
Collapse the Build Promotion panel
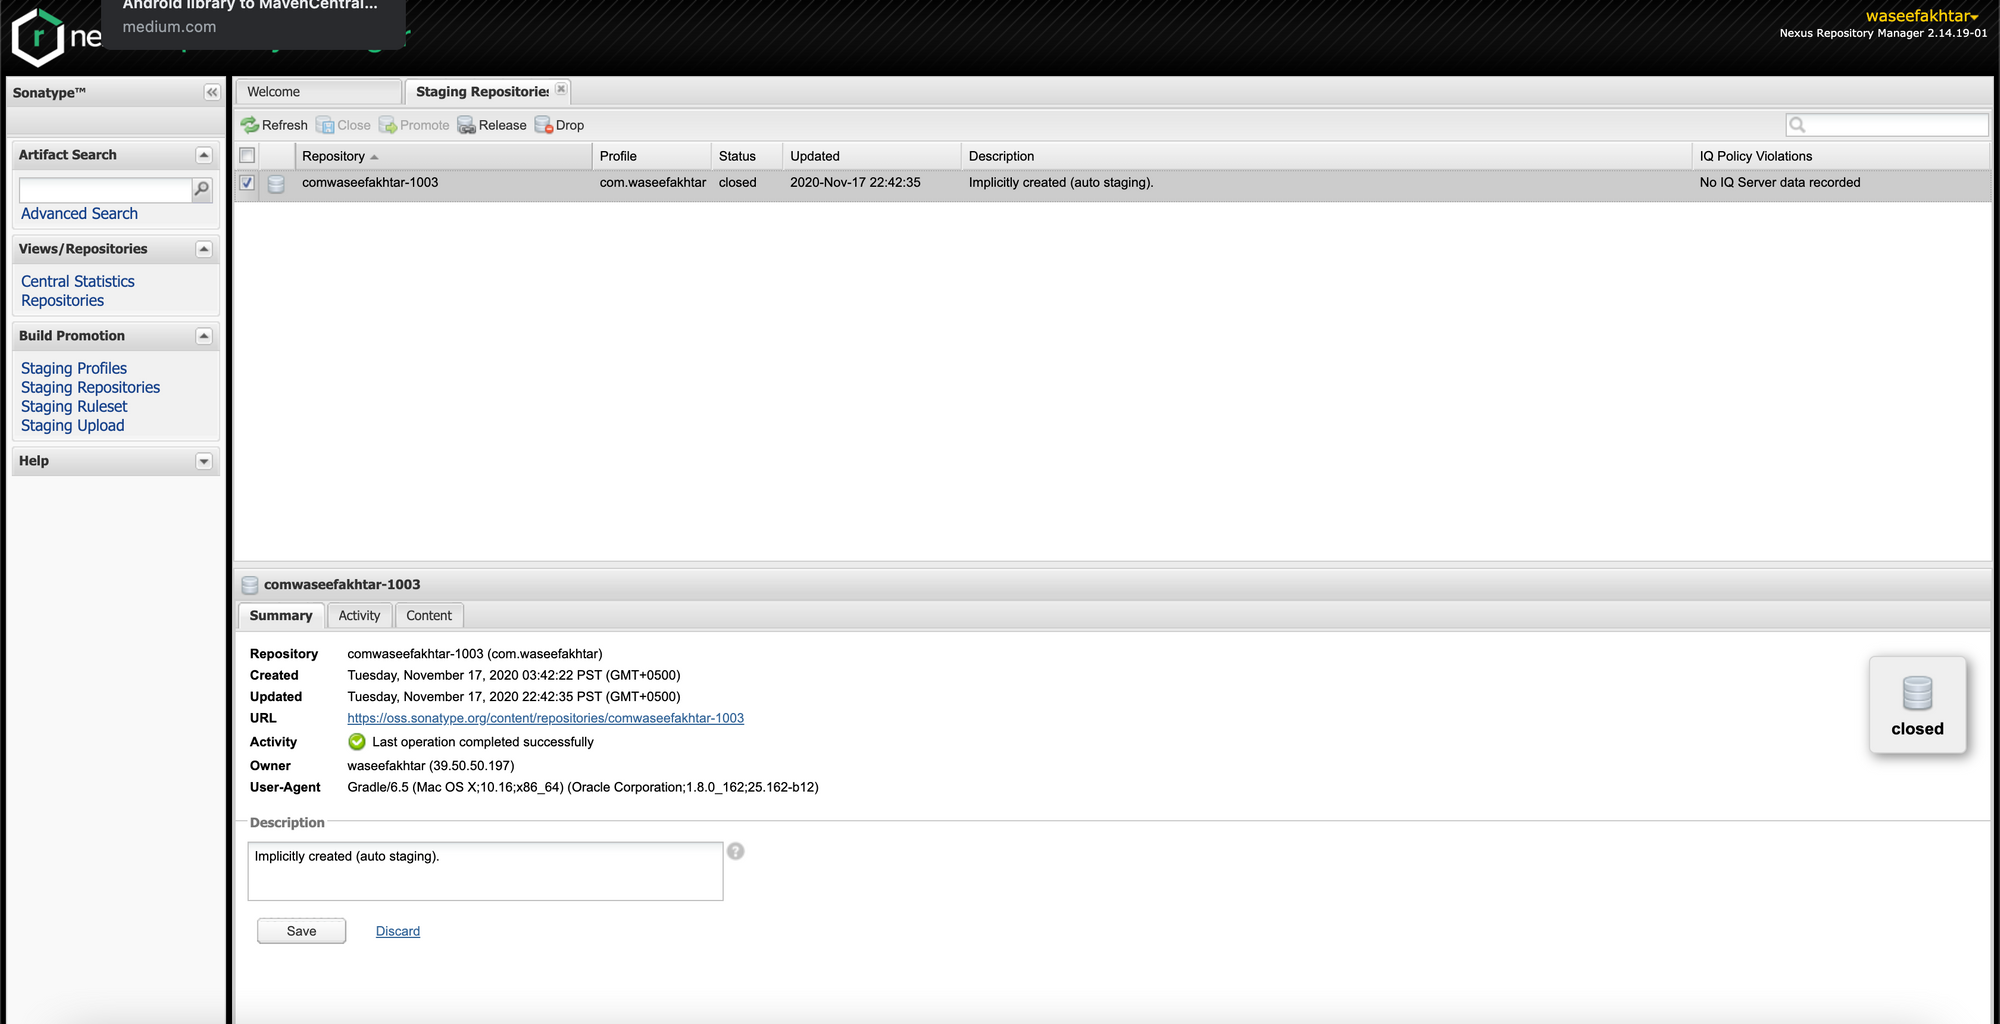coord(204,336)
